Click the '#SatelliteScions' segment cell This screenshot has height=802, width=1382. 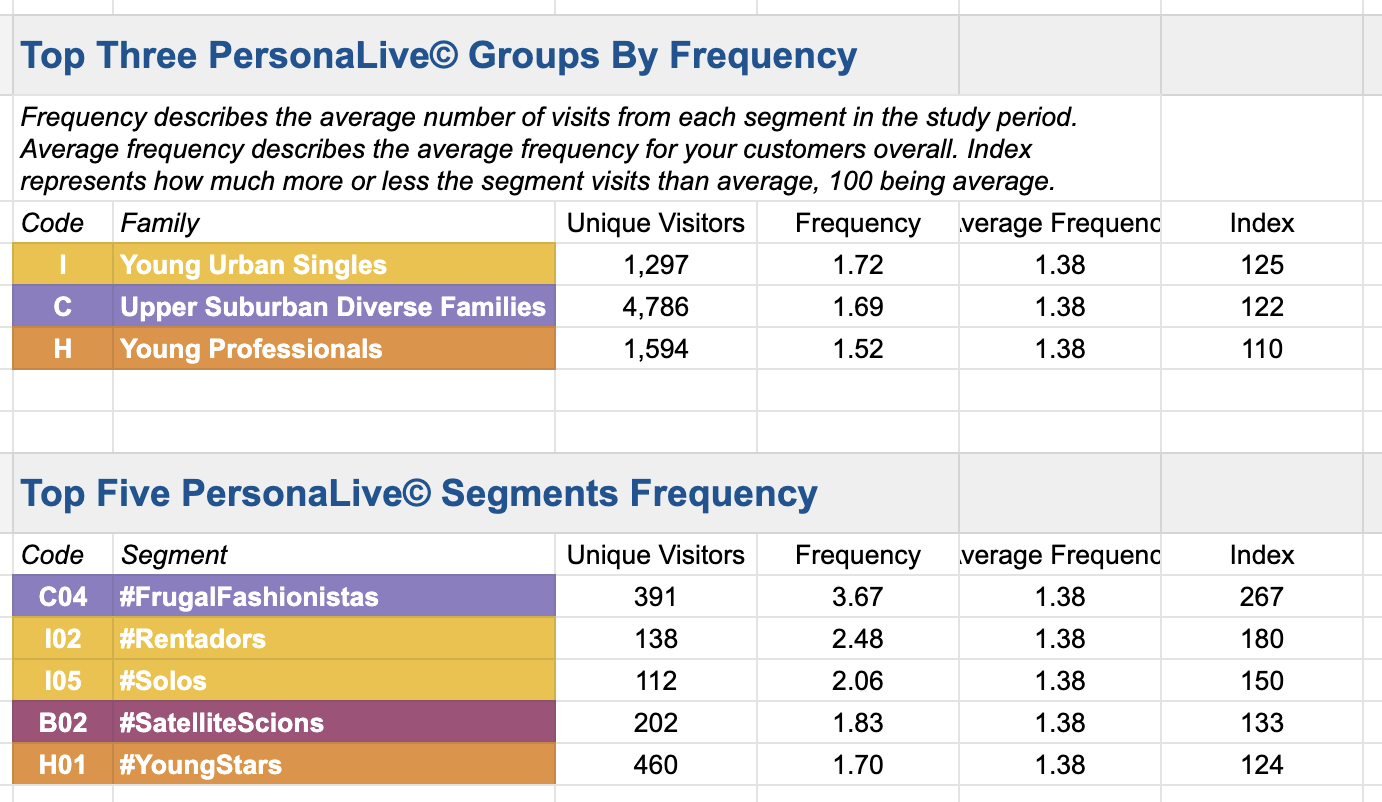coord(334,723)
